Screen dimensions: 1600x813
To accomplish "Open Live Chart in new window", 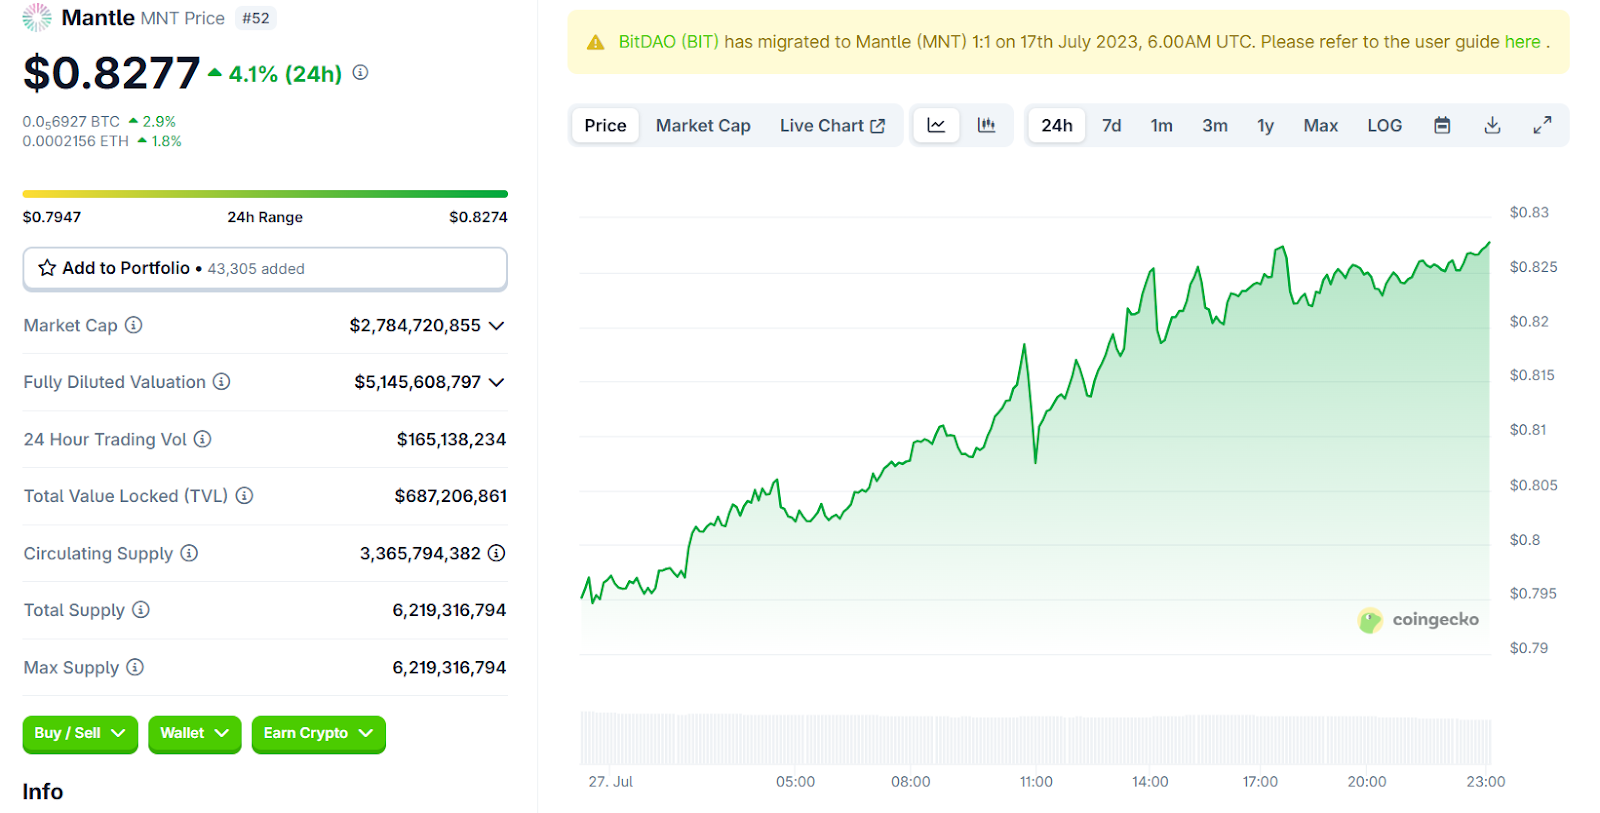I will 832,125.
